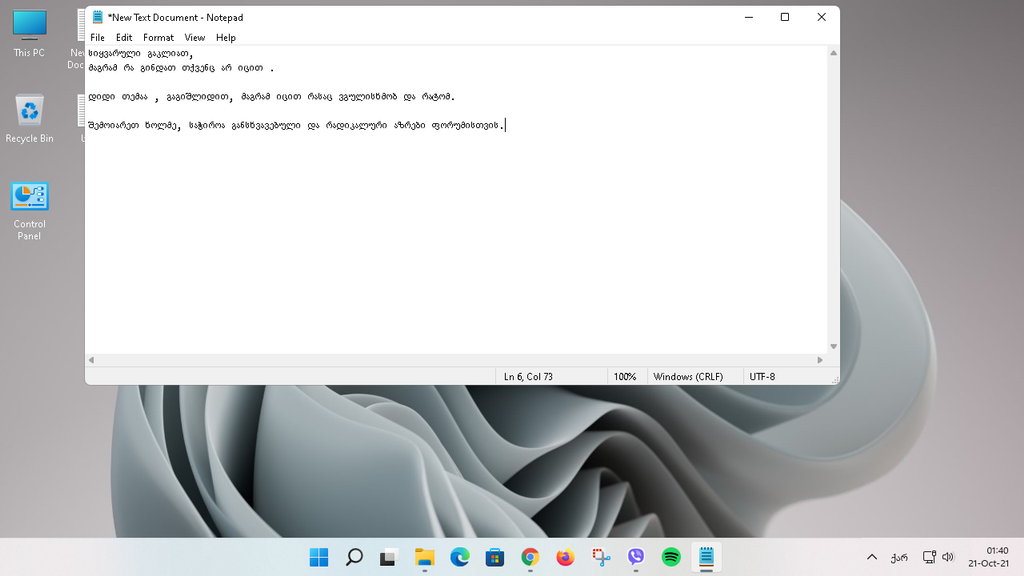
Task: Click the window title '*New Text Document - Notepad'
Action: (x=176, y=18)
